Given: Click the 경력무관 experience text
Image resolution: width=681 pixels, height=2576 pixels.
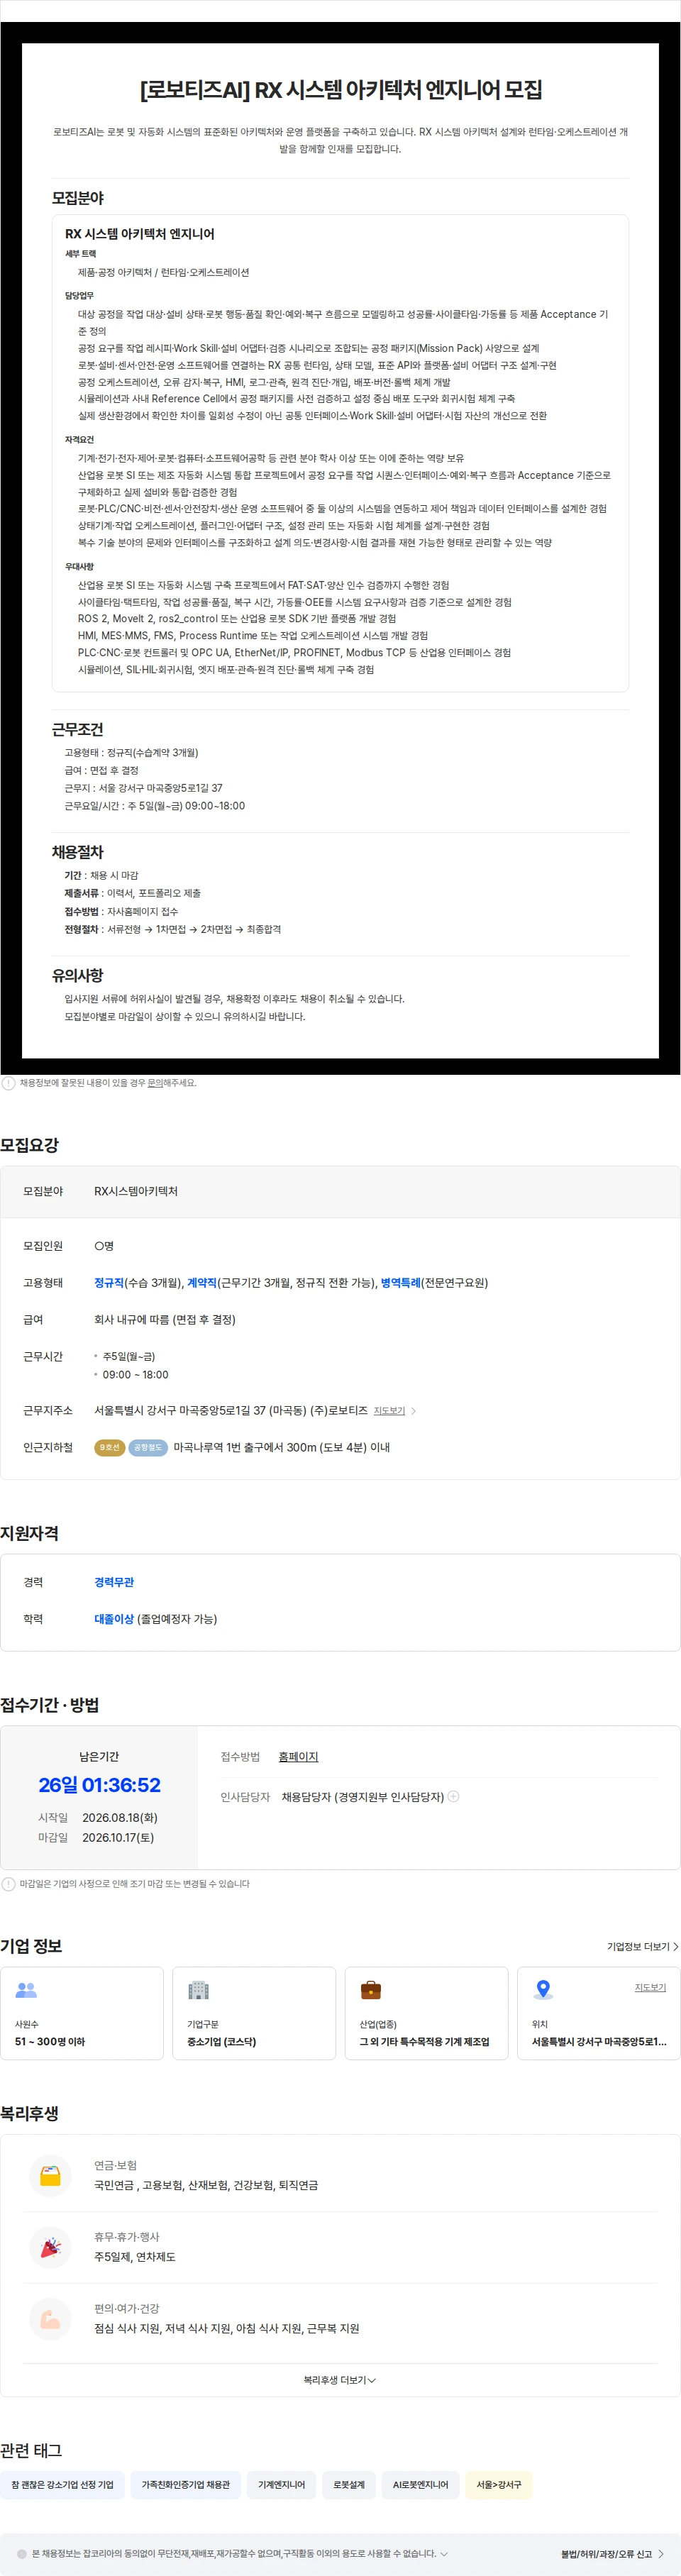Looking at the screenshot, I should click(114, 1582).
